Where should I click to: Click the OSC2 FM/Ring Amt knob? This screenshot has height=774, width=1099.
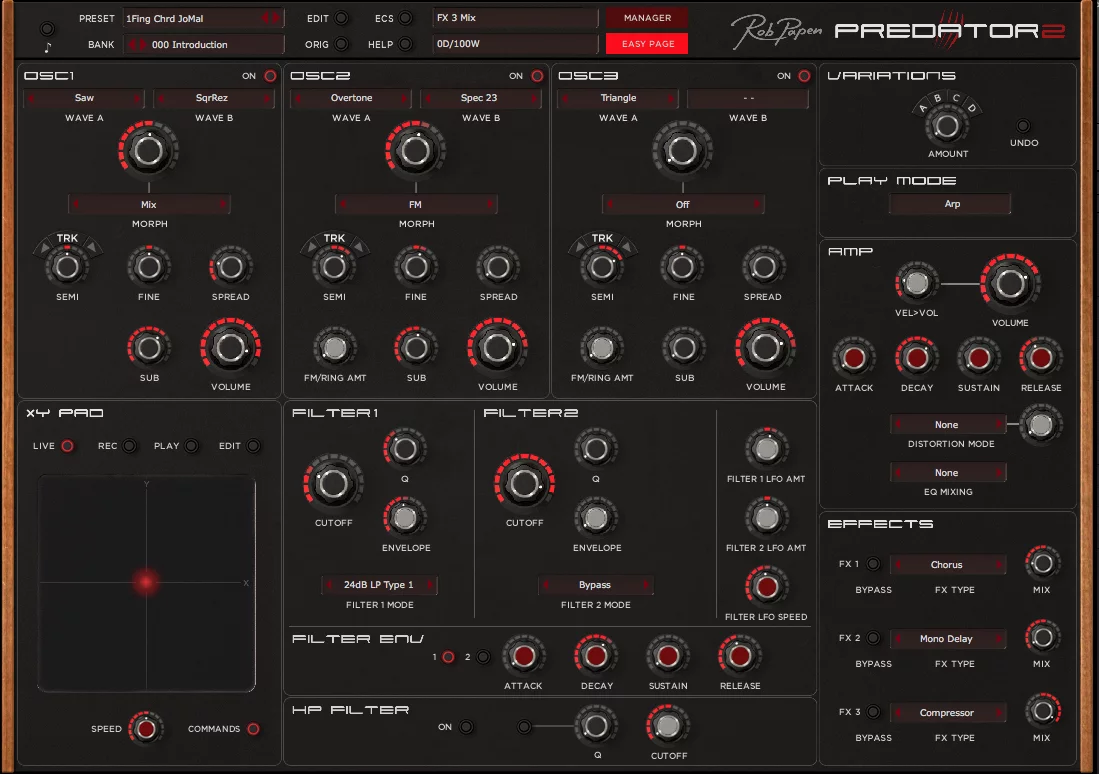click(334, 348)
